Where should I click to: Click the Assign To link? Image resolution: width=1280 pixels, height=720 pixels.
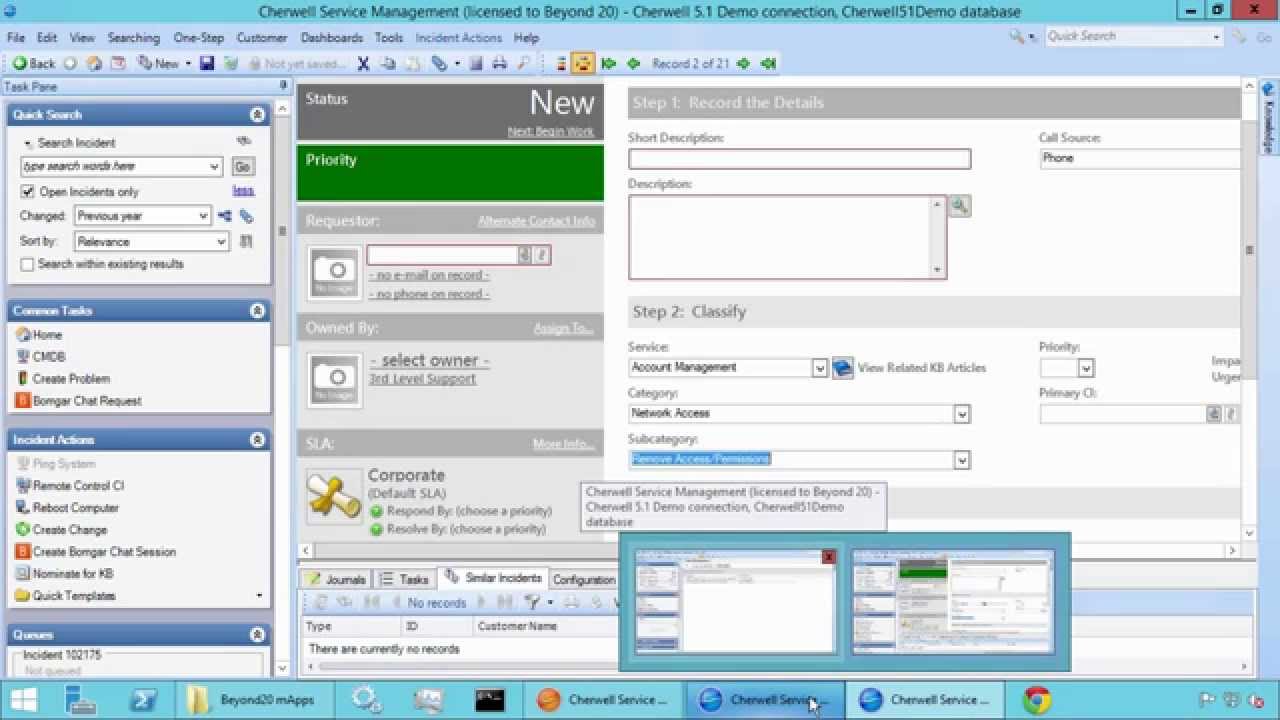[x=564, y=328]
